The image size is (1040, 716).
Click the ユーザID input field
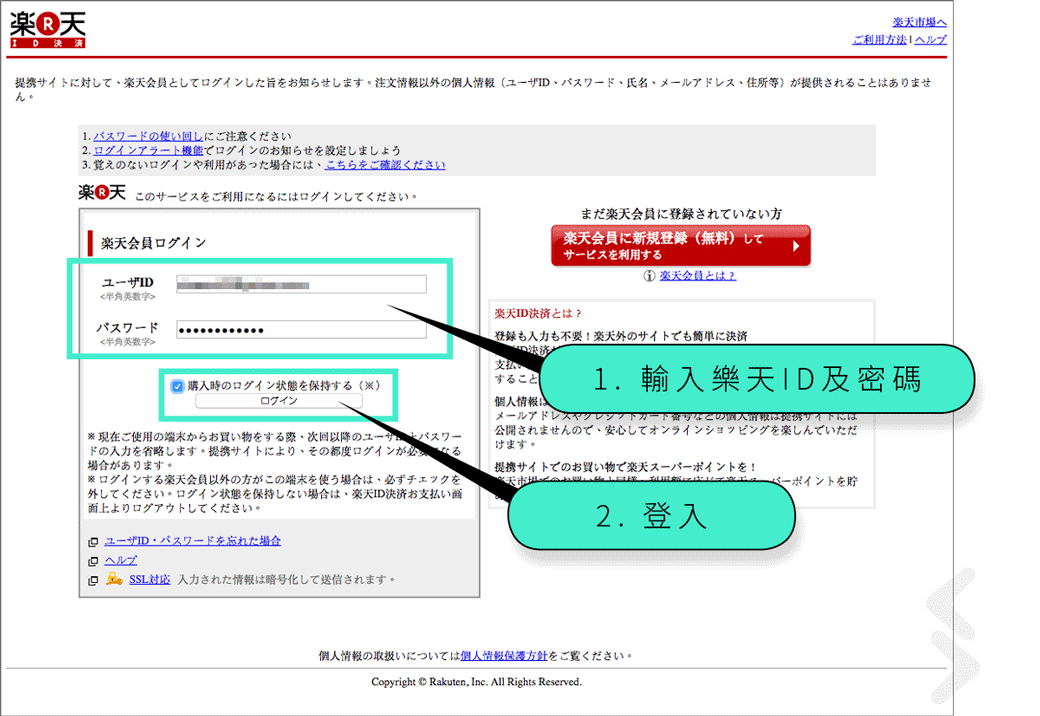point(301,284)
